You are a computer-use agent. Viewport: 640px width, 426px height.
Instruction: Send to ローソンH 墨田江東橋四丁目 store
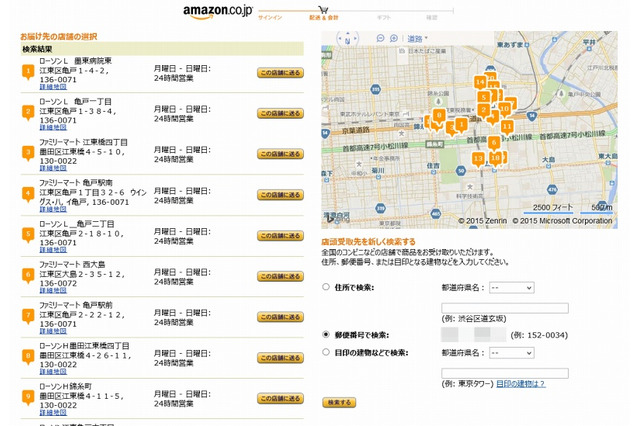(x=280, y=357)
